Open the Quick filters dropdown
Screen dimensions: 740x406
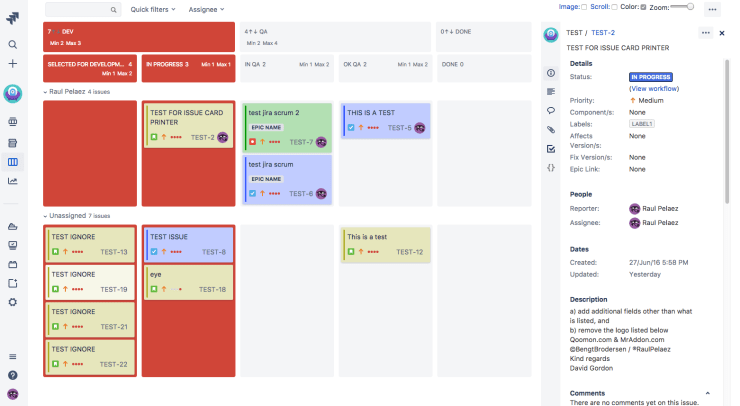[153, 9]
